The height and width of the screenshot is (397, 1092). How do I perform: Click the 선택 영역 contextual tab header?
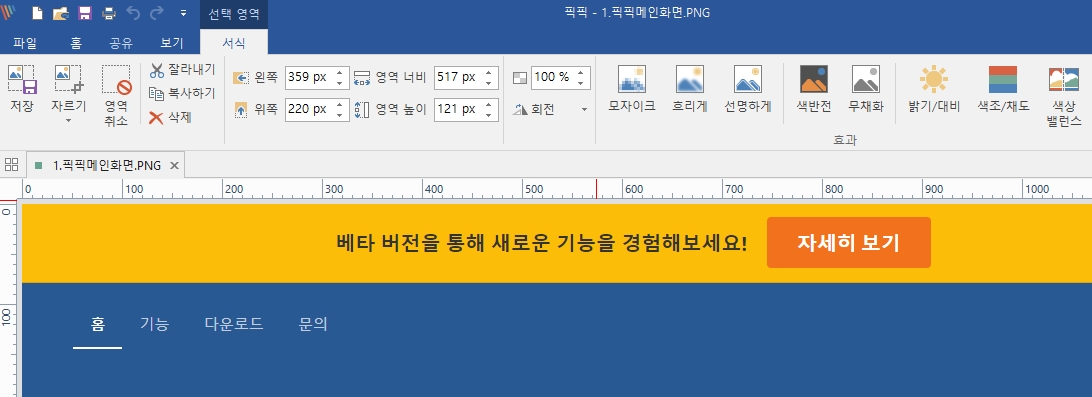(233, 13)
